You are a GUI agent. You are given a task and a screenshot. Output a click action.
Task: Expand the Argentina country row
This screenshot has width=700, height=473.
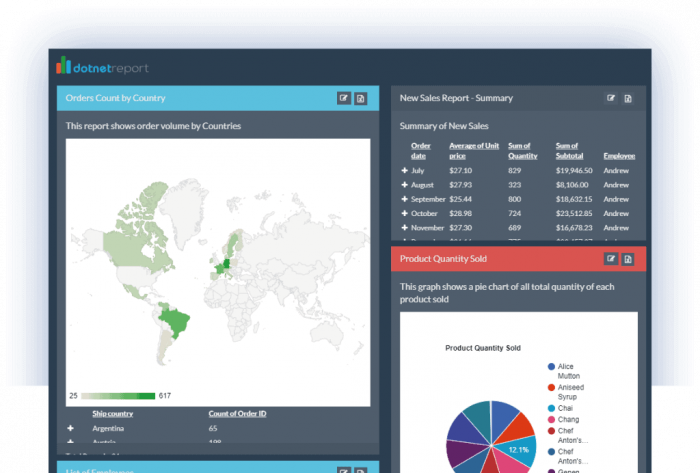pos(71,428)
